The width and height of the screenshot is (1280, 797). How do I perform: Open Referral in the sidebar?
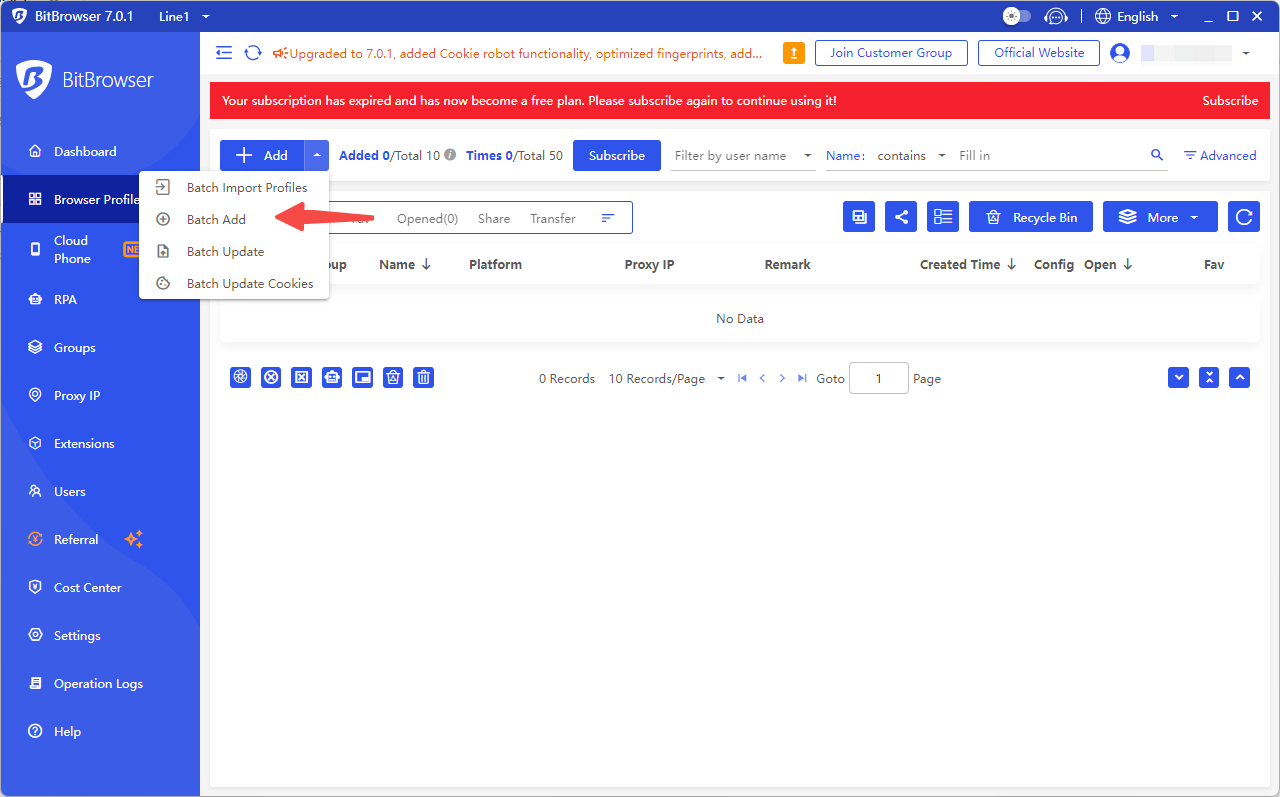click(100, 539)
